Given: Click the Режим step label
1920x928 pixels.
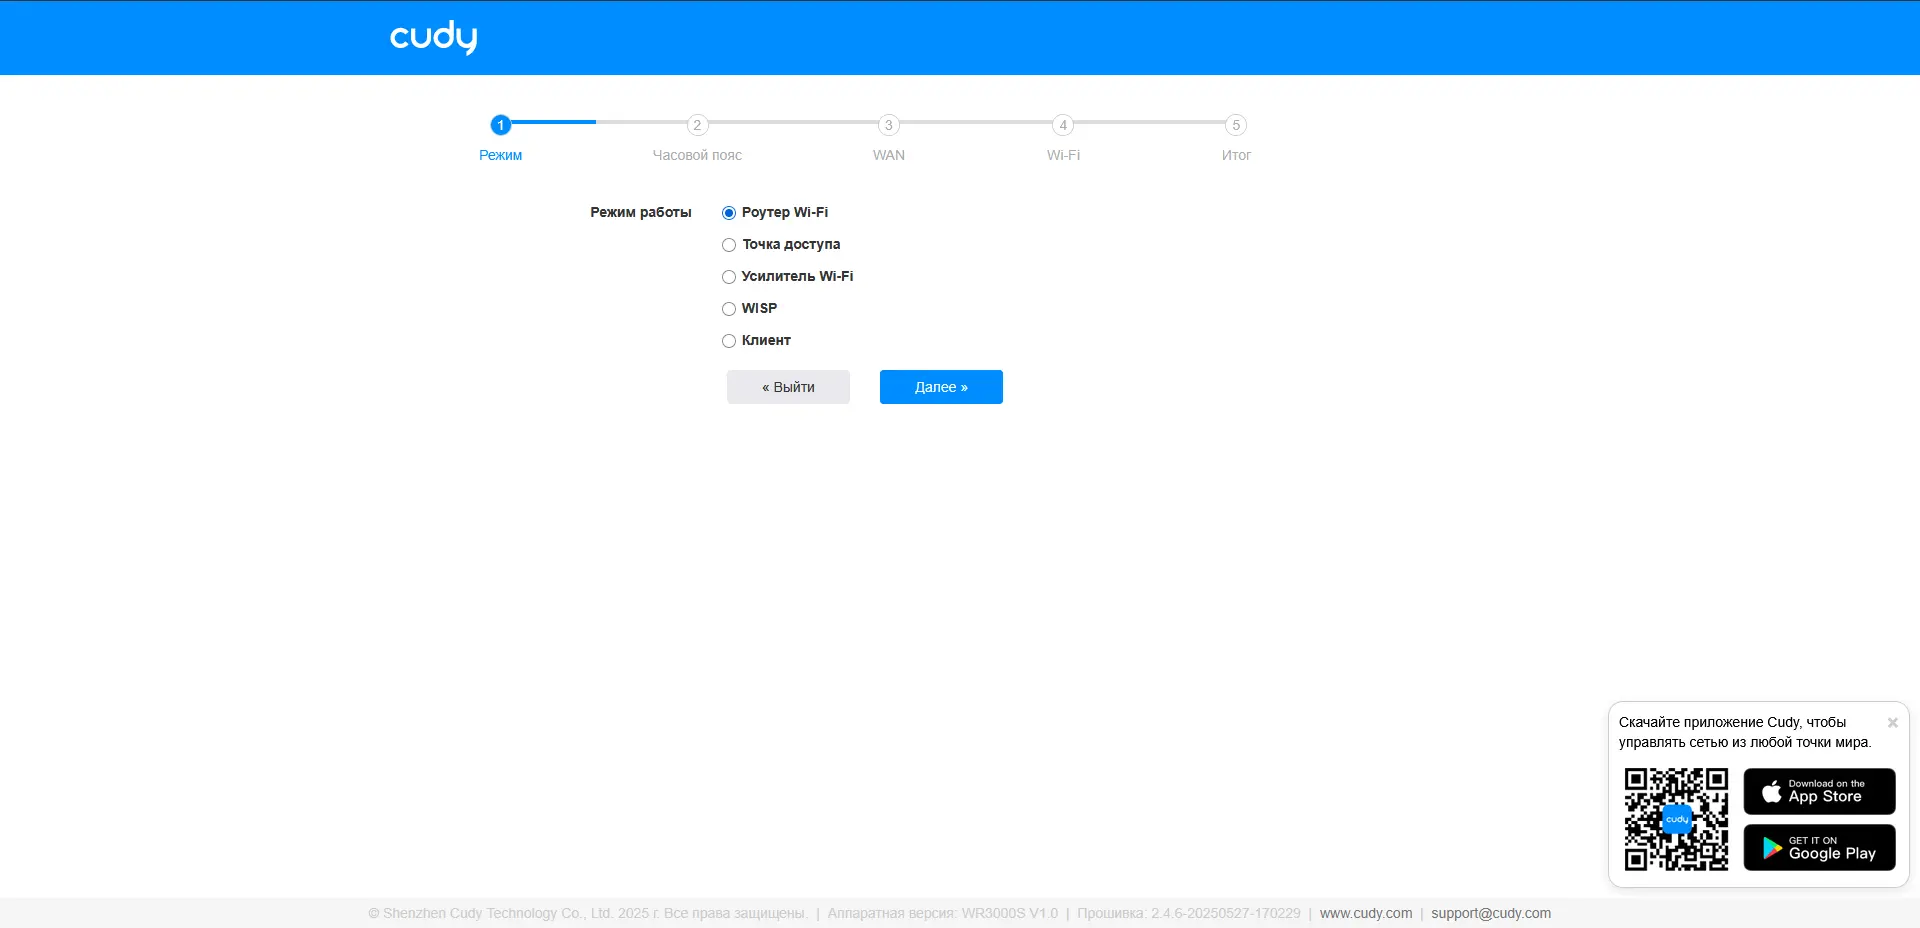Looking at the screenshot, I should 500,155.
